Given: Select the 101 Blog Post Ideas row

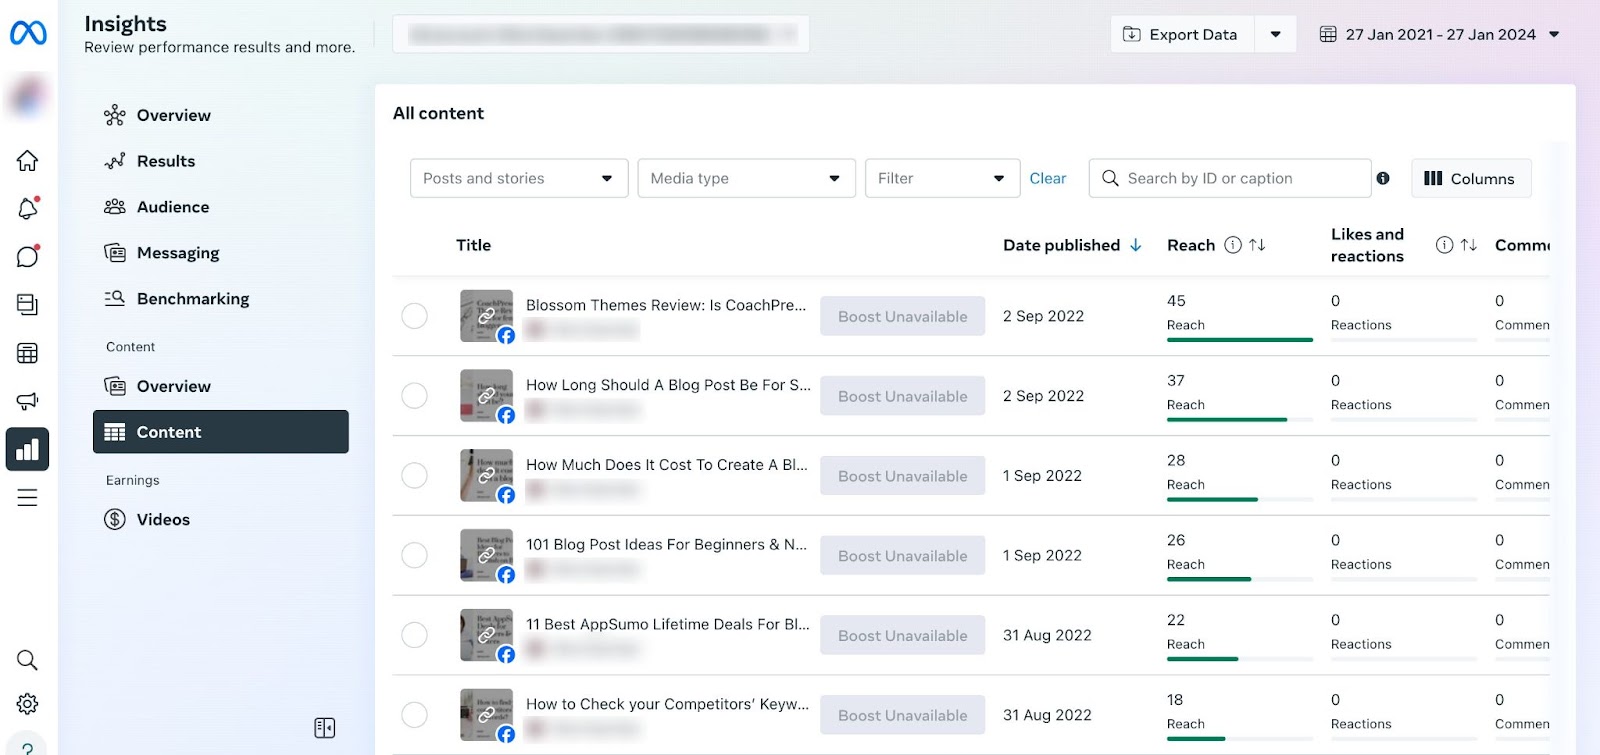Looking at the screenshot, I should click(414, 555).
